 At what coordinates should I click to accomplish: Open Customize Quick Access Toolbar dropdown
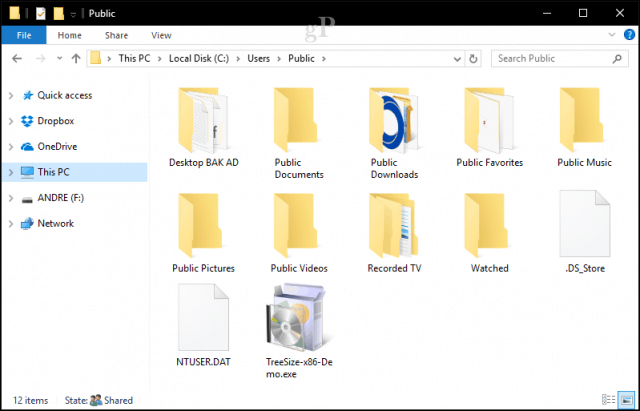pos(73,15)
